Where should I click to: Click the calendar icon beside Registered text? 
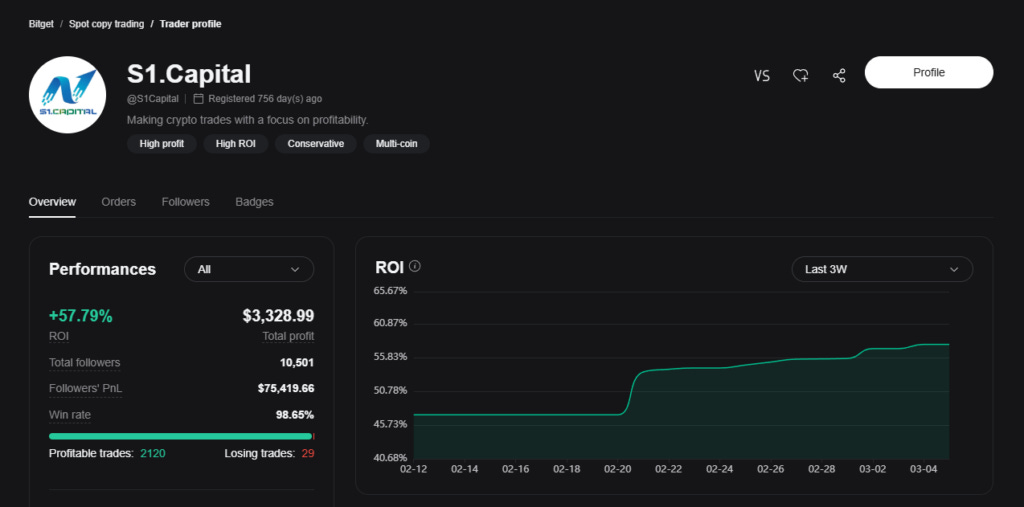pos(199,99)
